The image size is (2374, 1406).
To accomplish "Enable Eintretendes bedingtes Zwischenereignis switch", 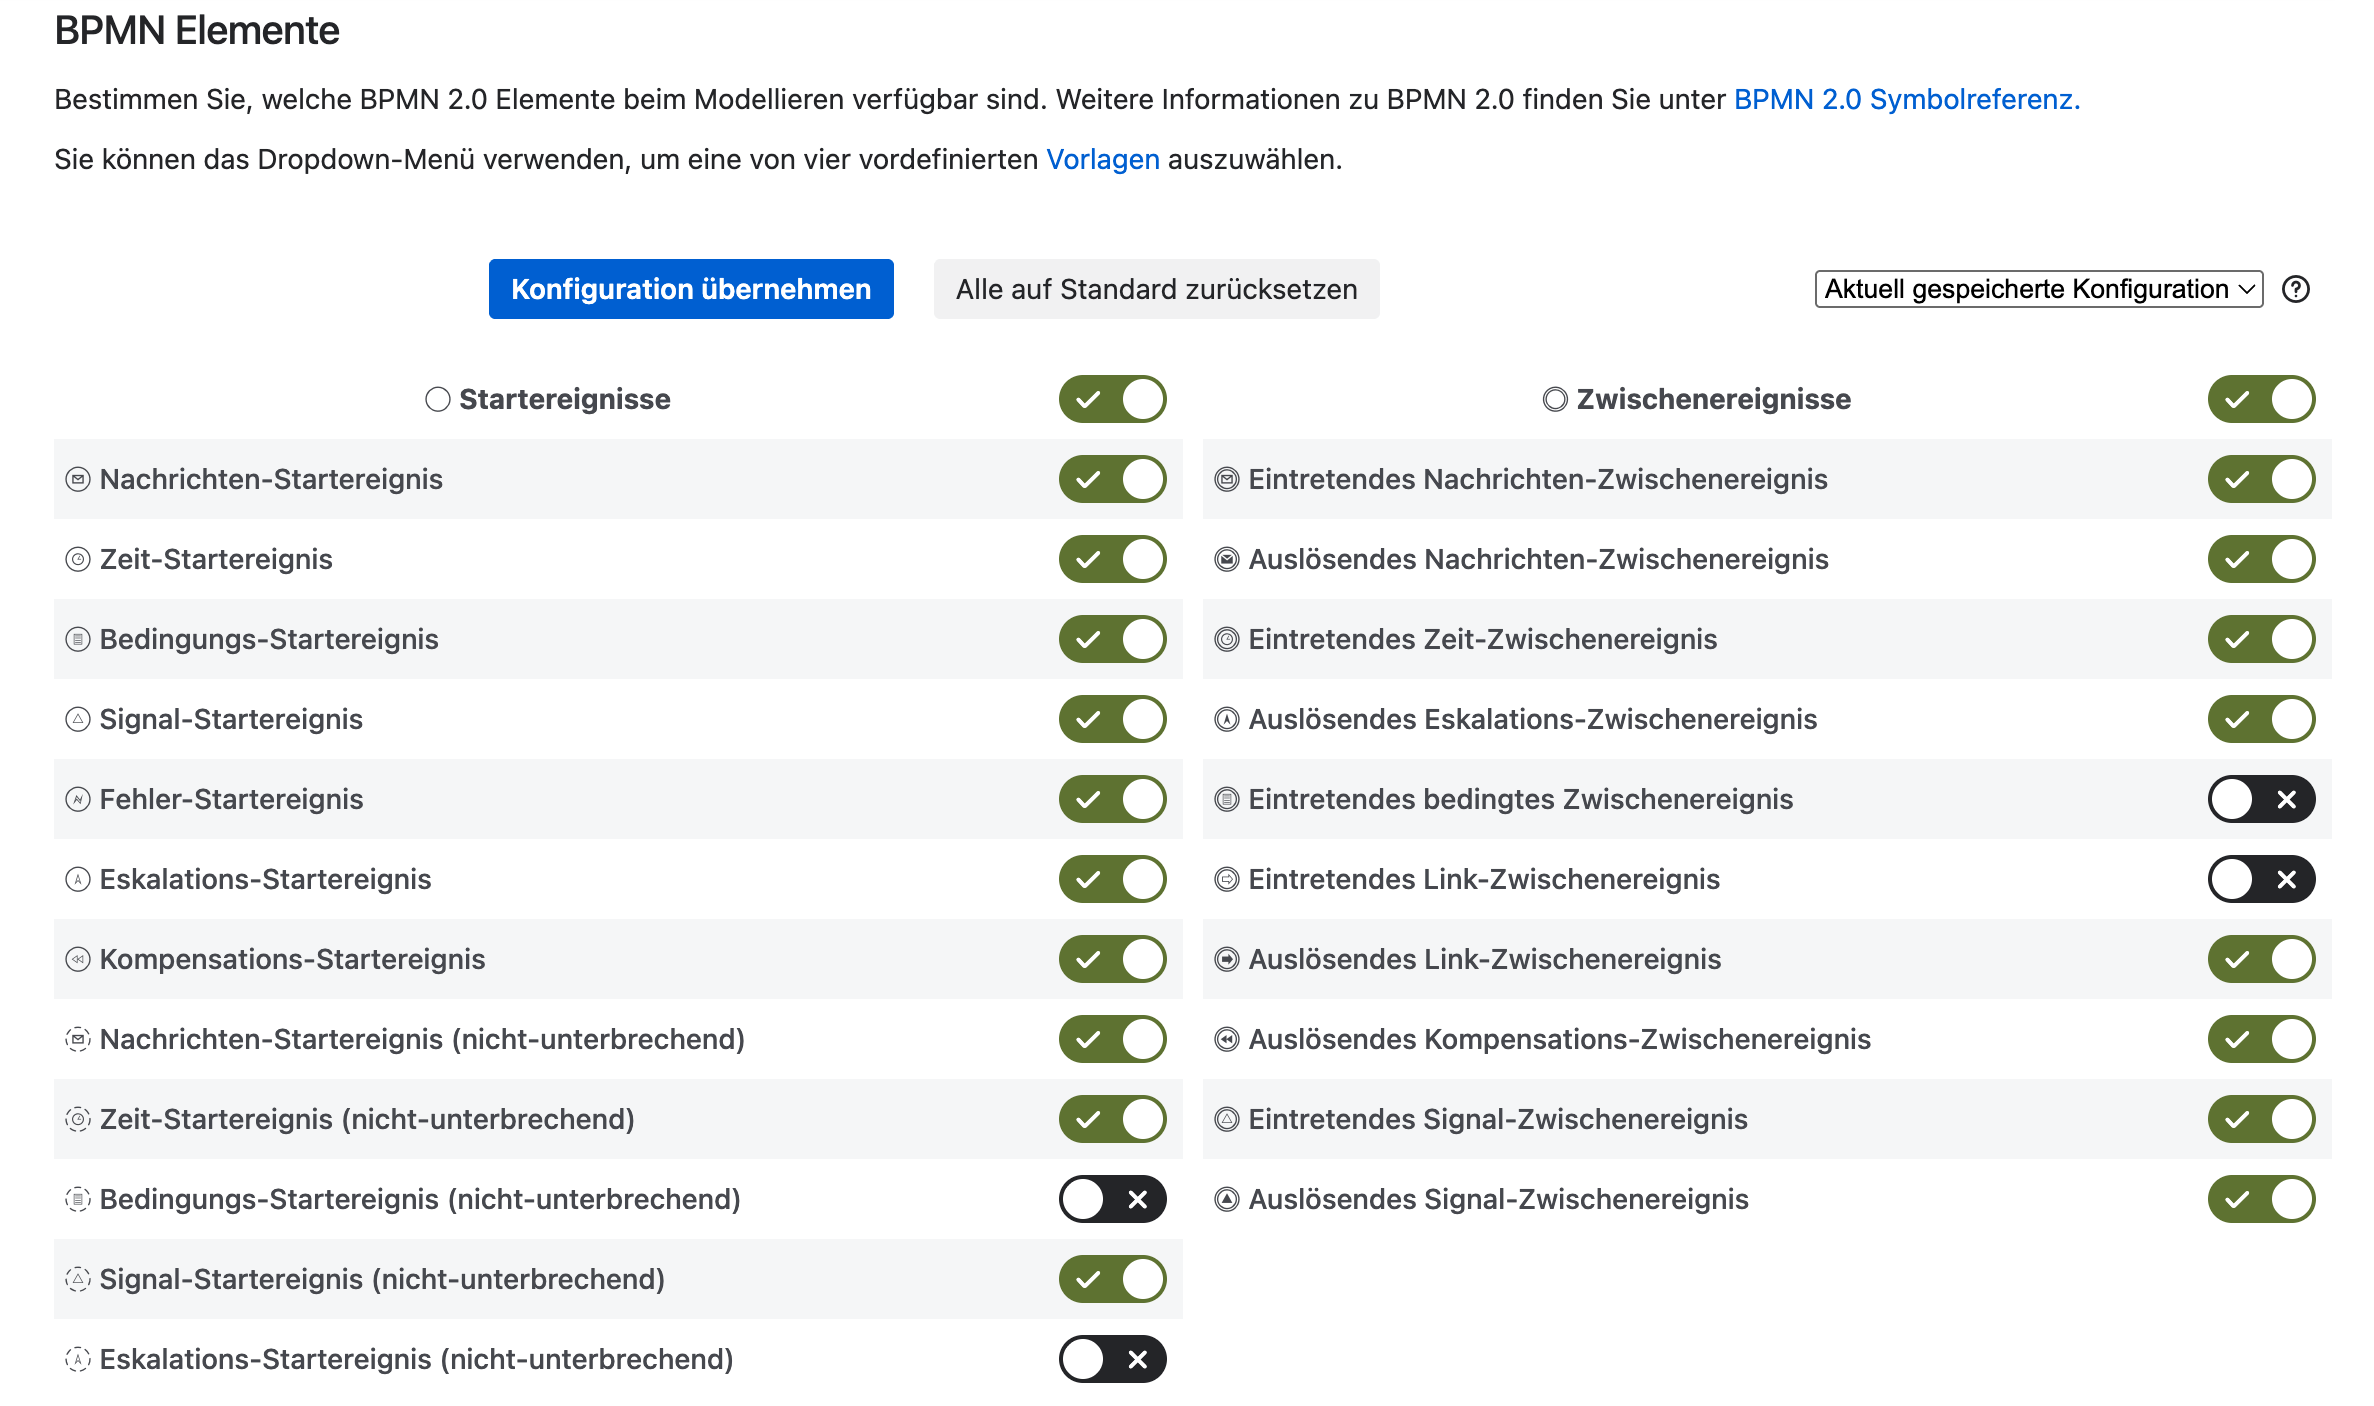I will pyautogui.click(x=2262, y=799).
